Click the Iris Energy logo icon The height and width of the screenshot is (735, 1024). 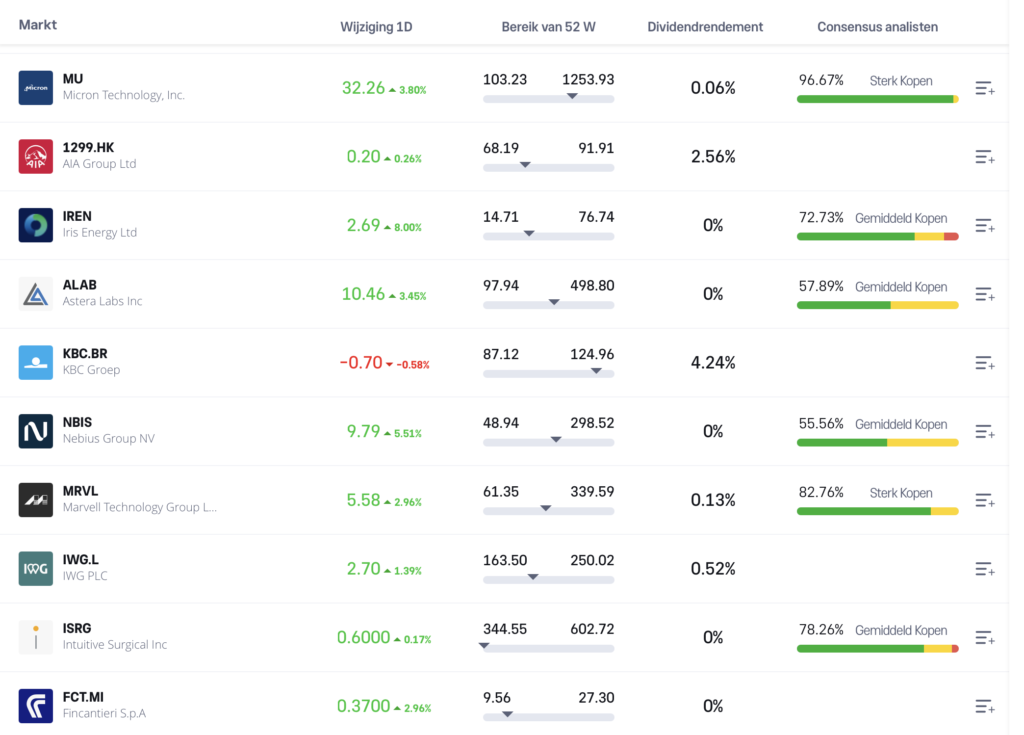click(x=36, y=225)
